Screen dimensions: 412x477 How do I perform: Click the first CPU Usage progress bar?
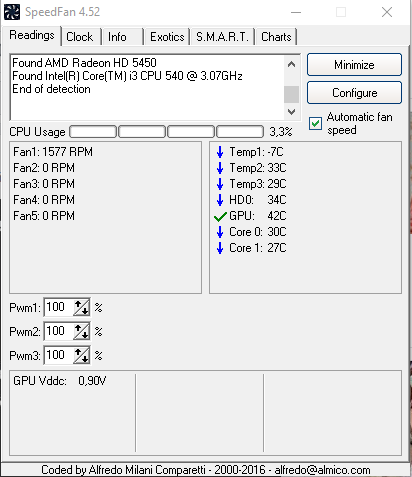(x=93, y=132)
